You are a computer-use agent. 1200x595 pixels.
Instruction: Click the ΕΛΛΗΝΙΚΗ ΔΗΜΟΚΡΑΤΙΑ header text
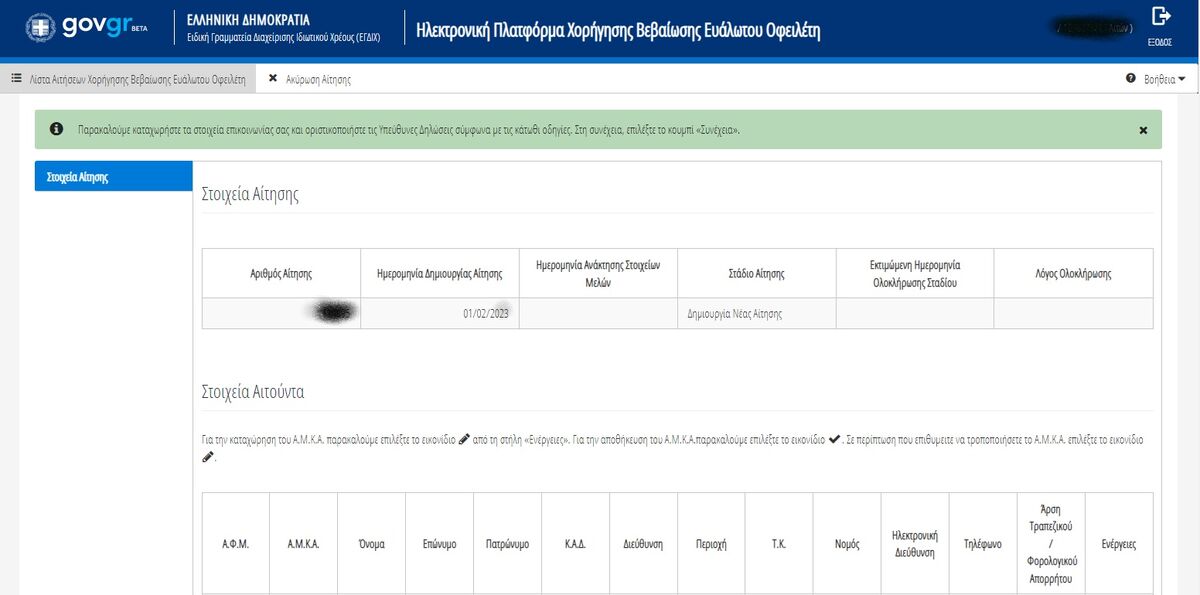tap(248, 20)
